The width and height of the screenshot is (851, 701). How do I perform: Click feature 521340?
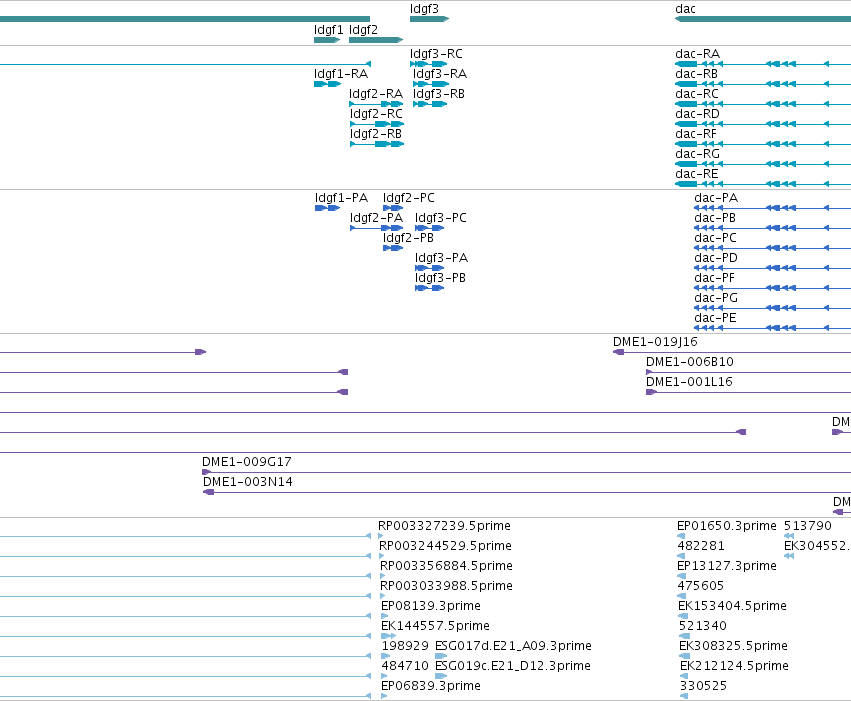click(702, 627)
